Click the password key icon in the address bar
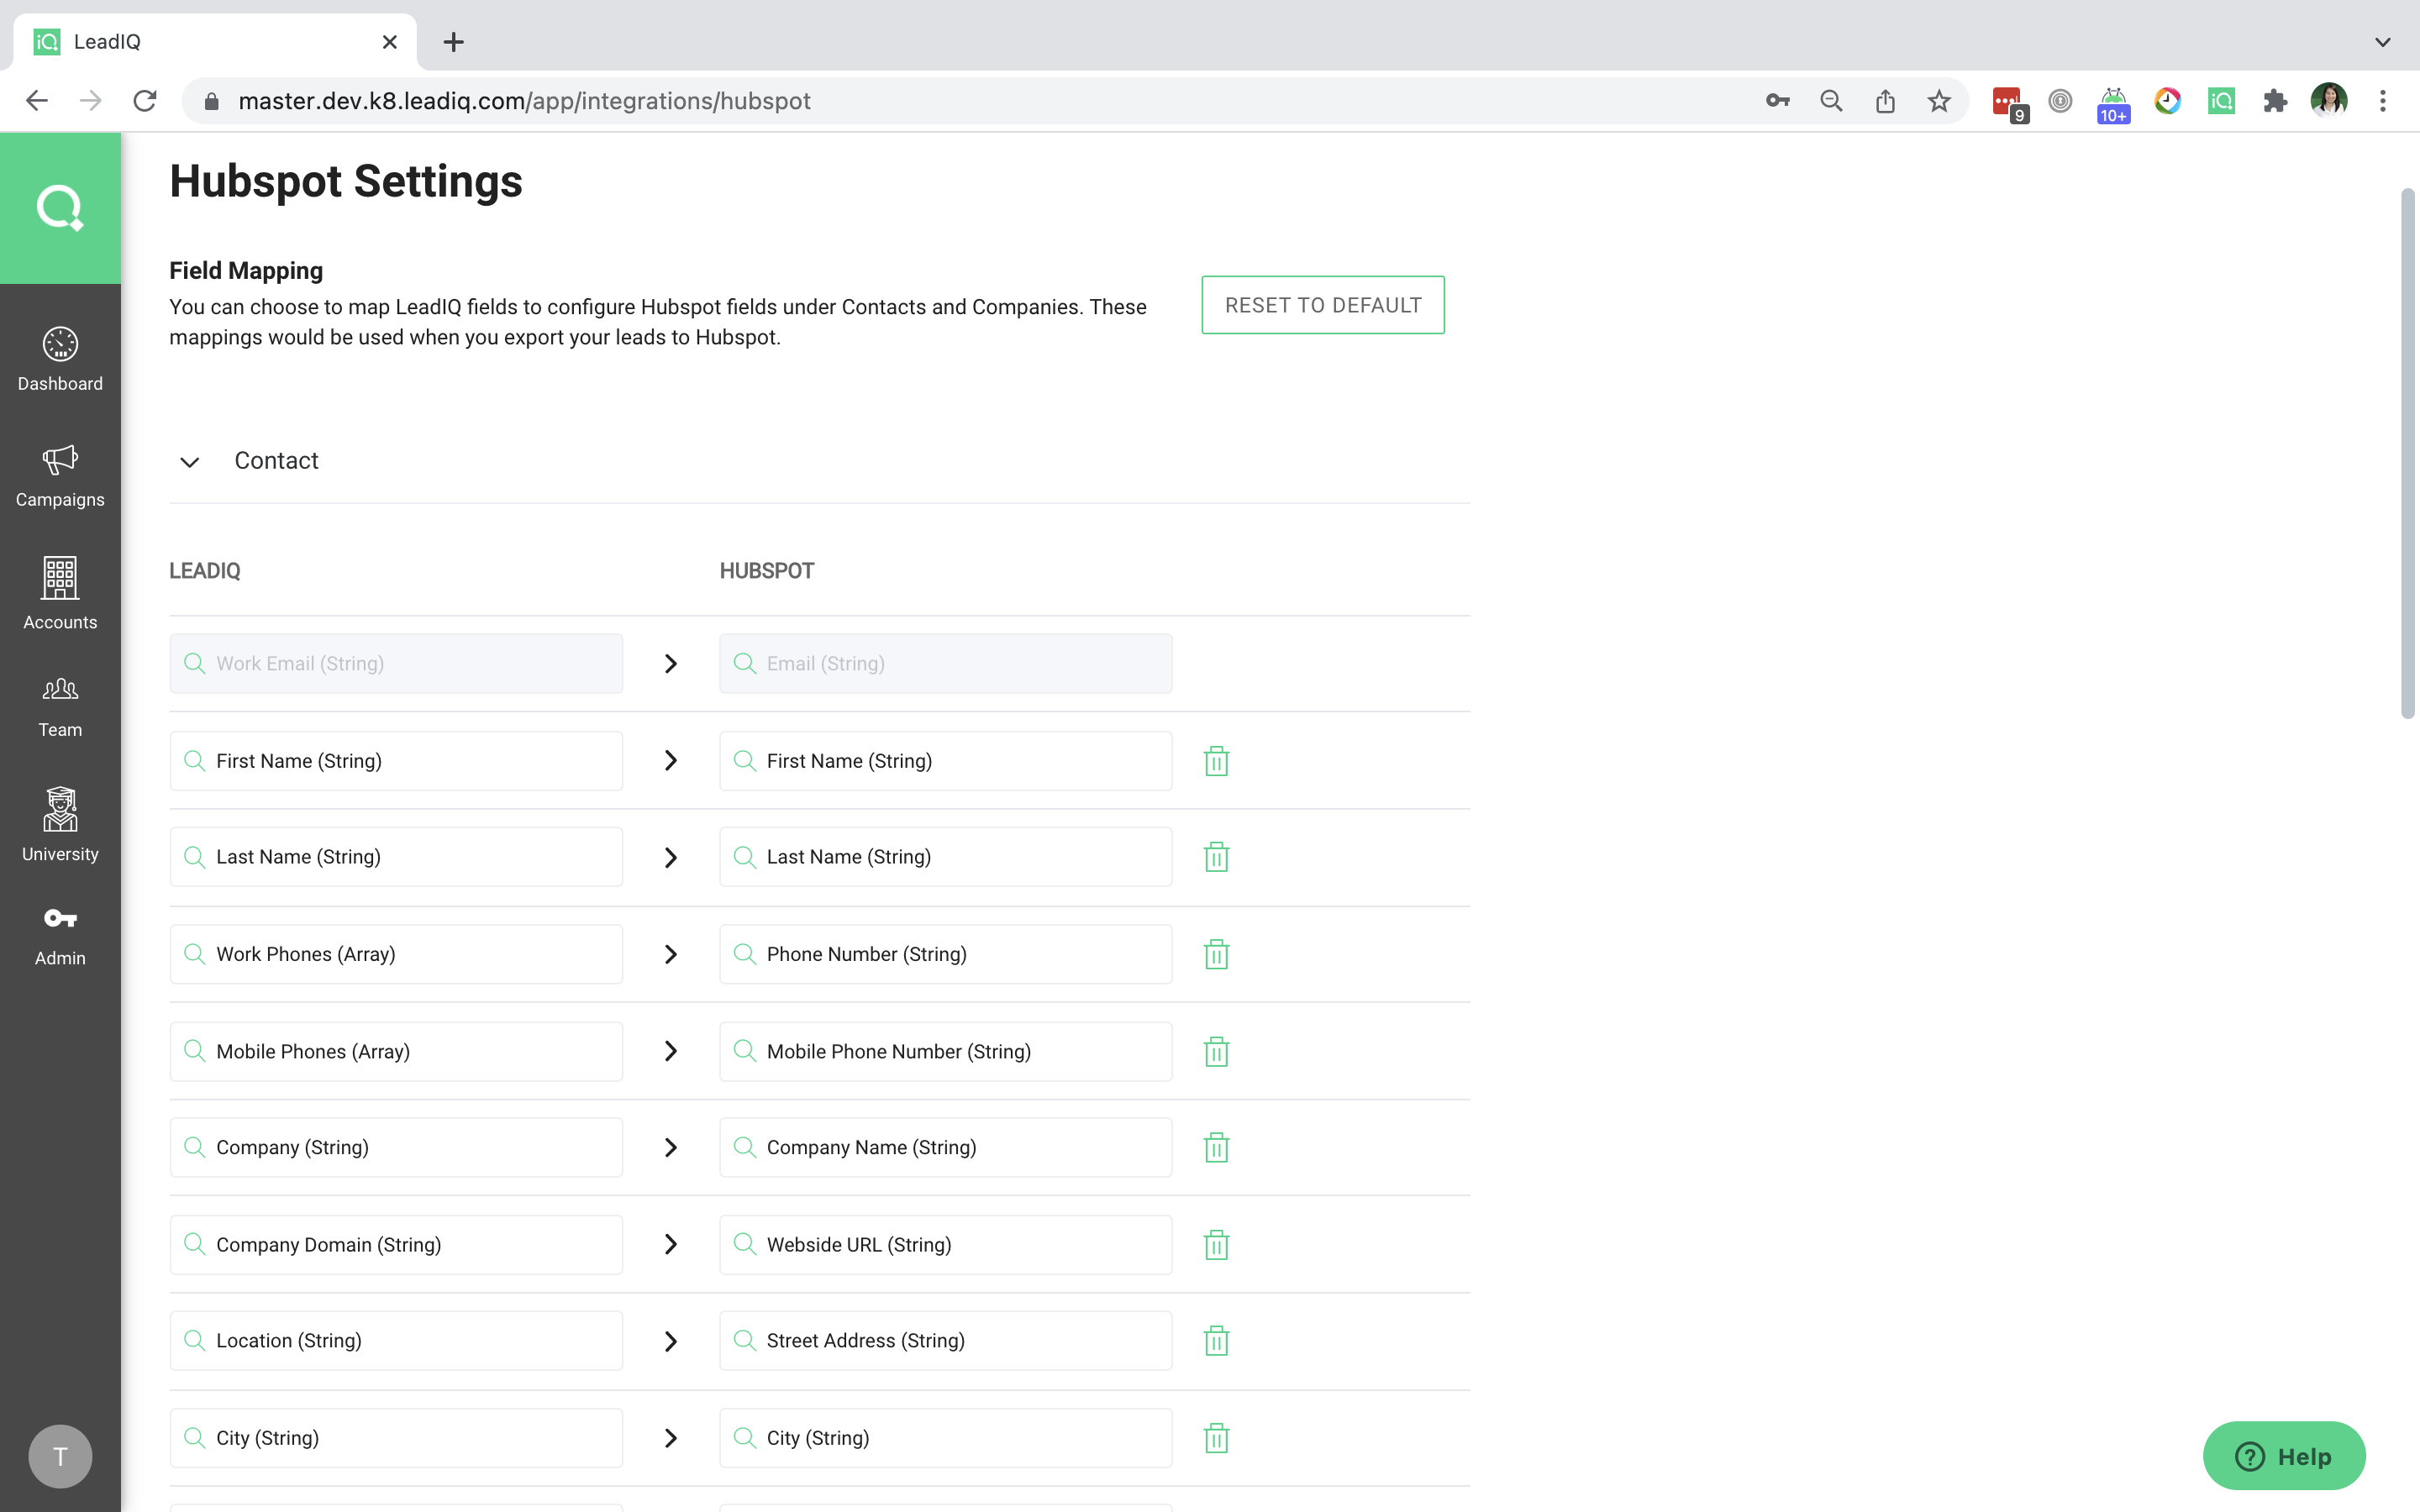The image size is (2420, 1512). 1778,100
